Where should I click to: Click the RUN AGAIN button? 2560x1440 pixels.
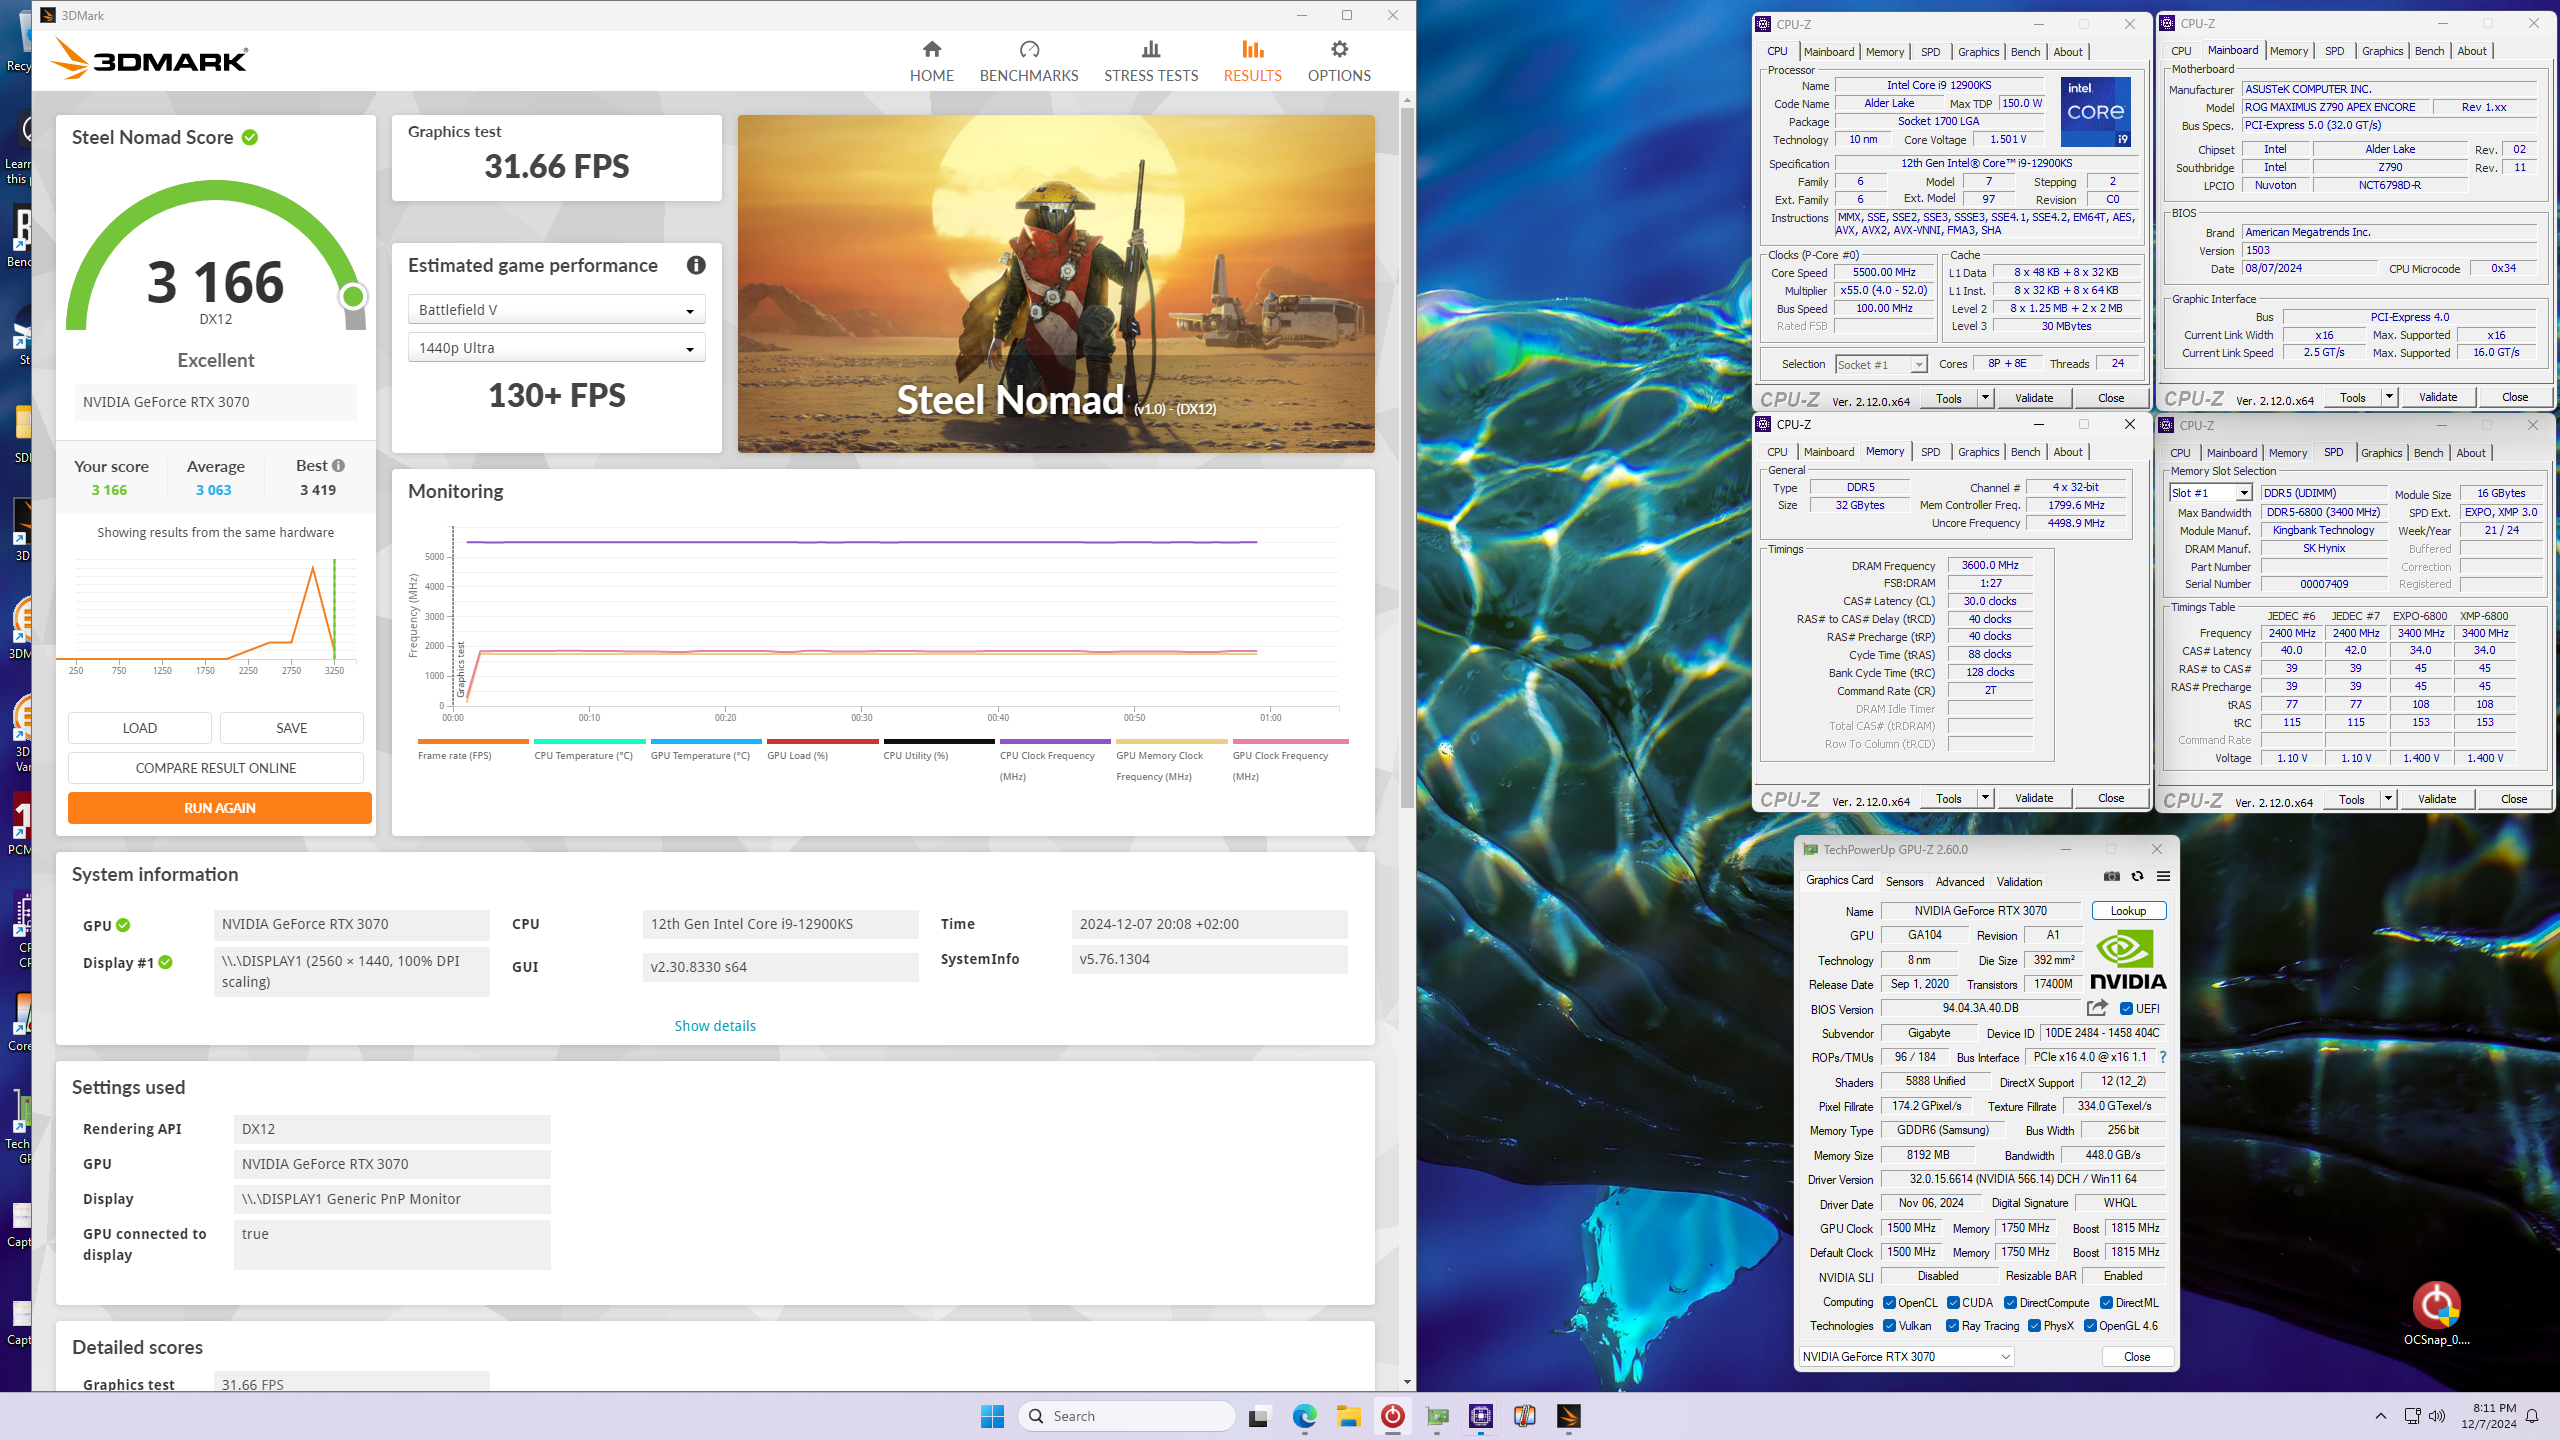pos(220,808)
